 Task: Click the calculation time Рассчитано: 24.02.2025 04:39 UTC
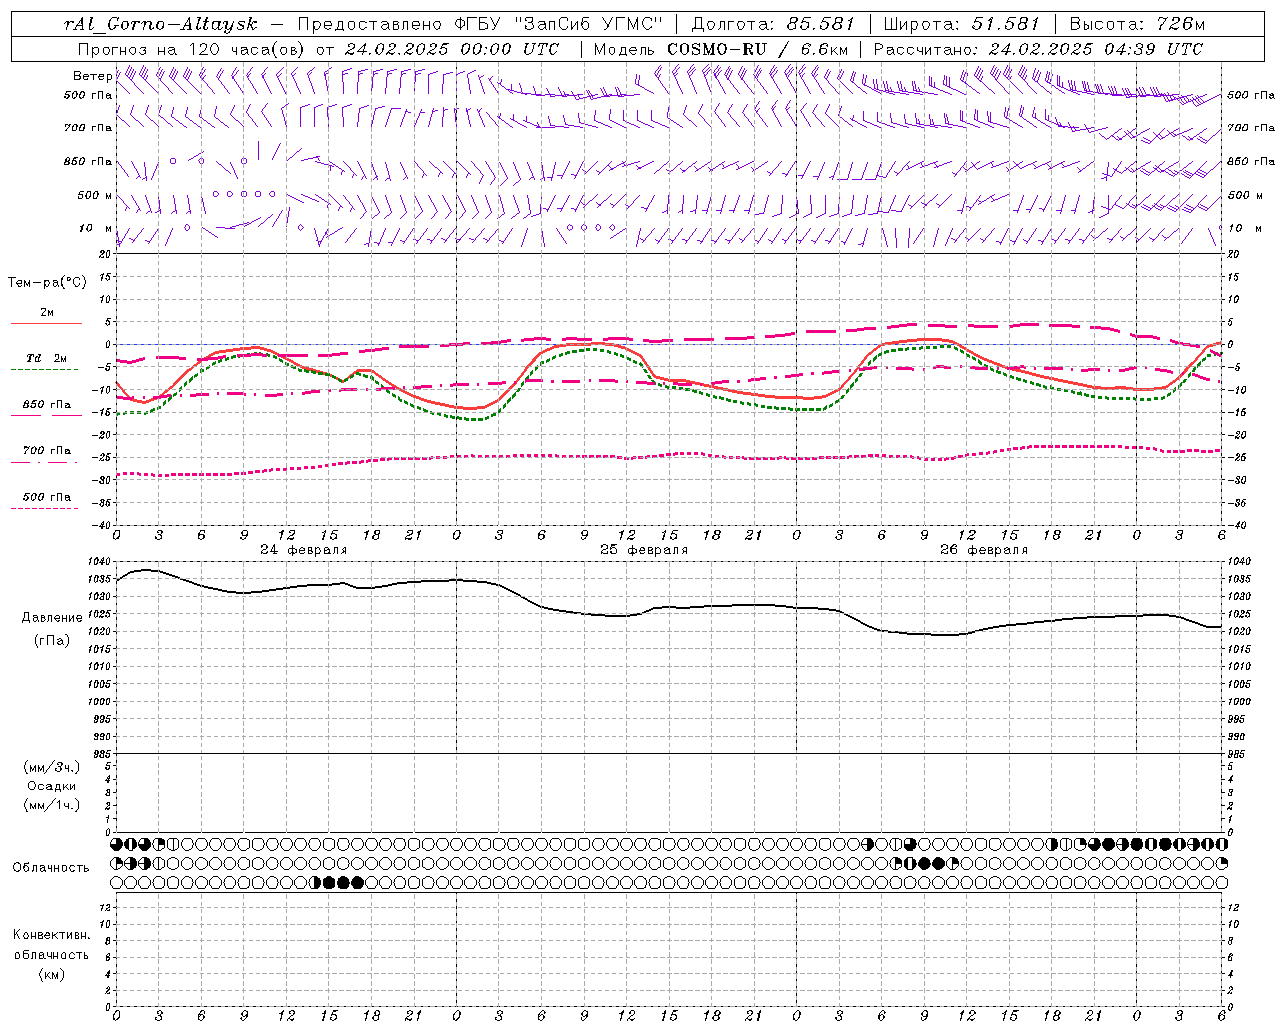click(1038, 49)
